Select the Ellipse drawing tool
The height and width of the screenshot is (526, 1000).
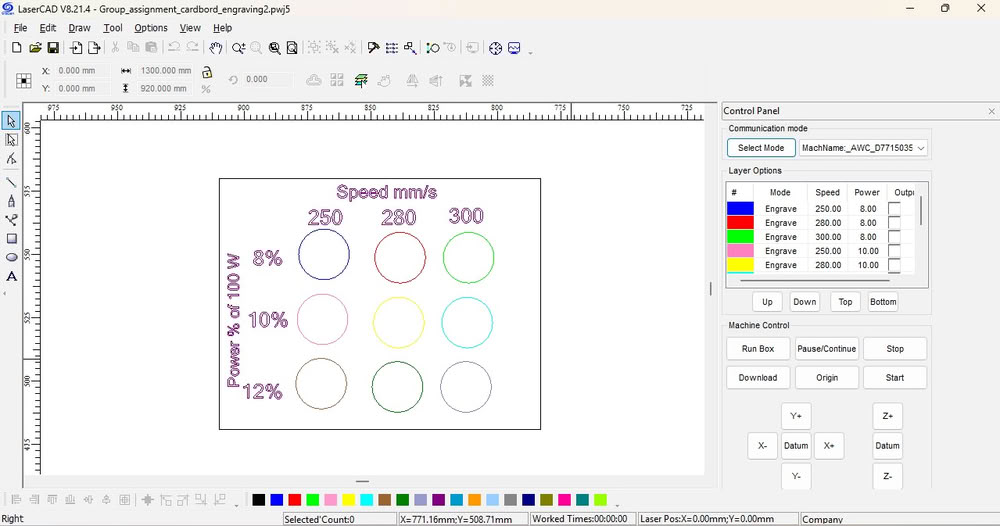point(11,258)
